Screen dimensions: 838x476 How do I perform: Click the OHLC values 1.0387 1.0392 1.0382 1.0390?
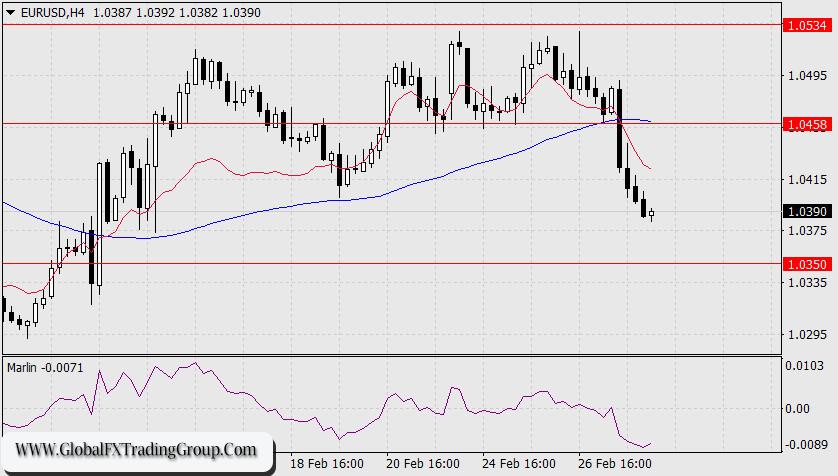click(177, 13)
